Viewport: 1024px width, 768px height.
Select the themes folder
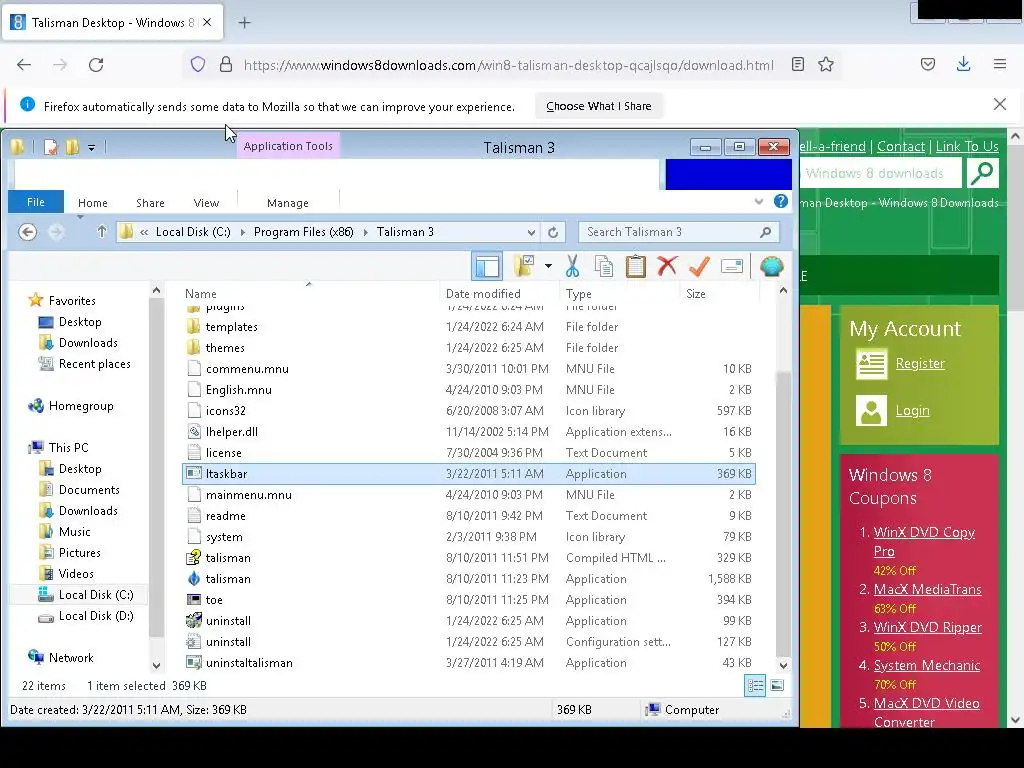click(225, 347)
